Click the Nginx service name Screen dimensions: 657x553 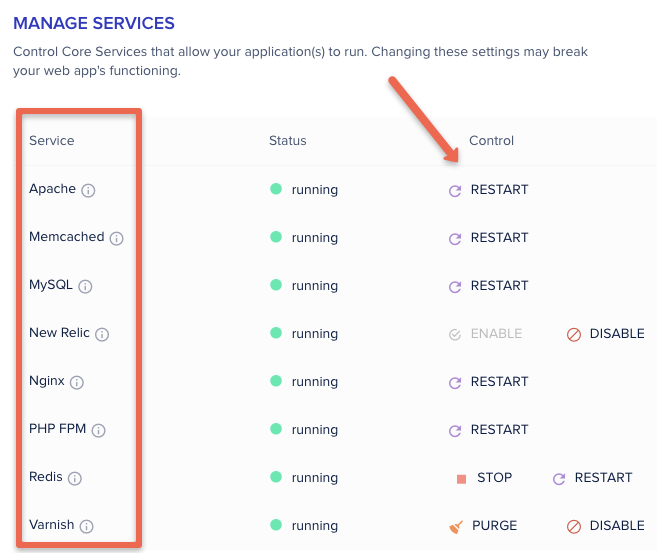point(47,381)
